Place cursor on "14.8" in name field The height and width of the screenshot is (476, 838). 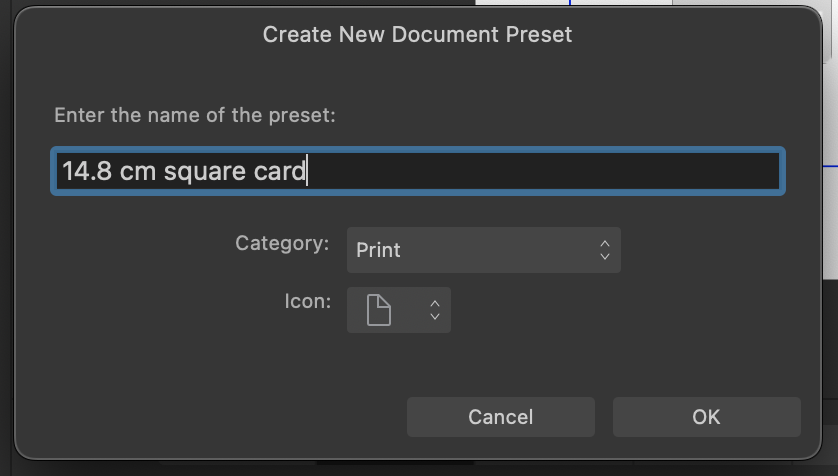click(87, 171)
